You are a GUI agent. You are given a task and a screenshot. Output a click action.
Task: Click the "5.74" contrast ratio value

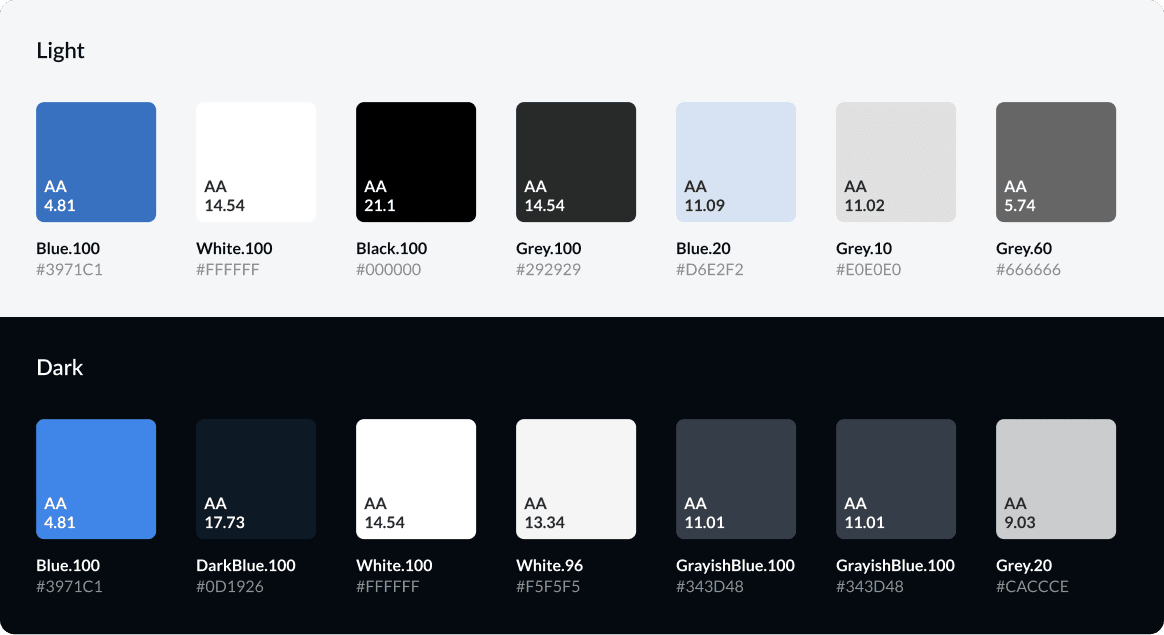click(1020, 206)
